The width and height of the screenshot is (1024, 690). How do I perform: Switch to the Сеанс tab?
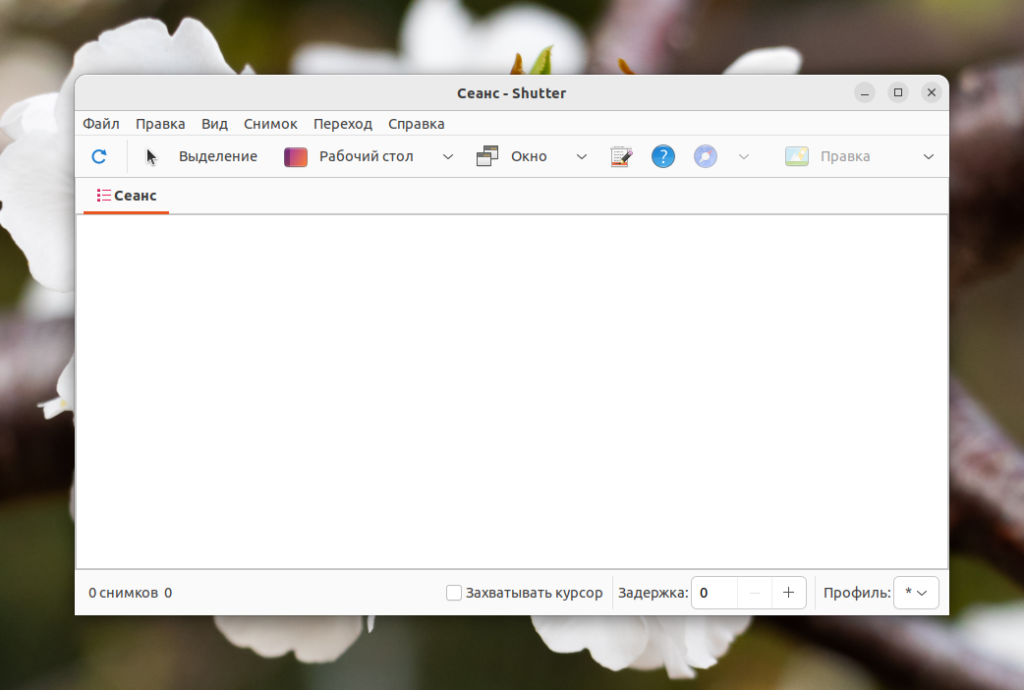point(126,196)
